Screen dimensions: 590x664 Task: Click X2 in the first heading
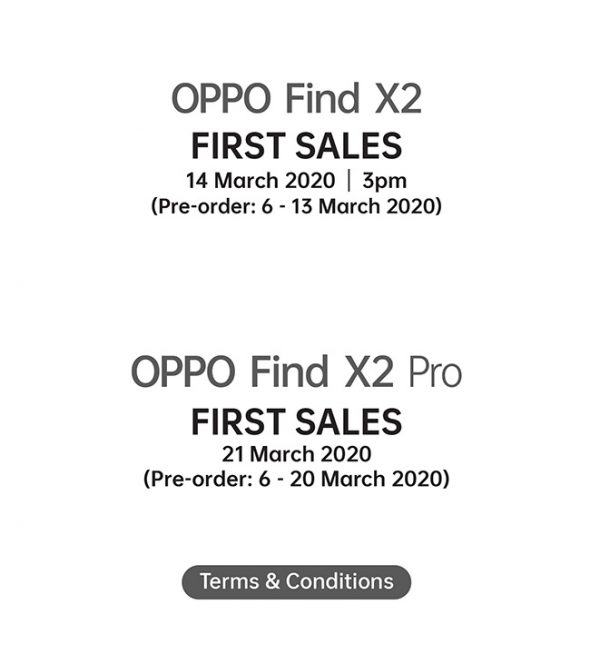click(398, 99)
